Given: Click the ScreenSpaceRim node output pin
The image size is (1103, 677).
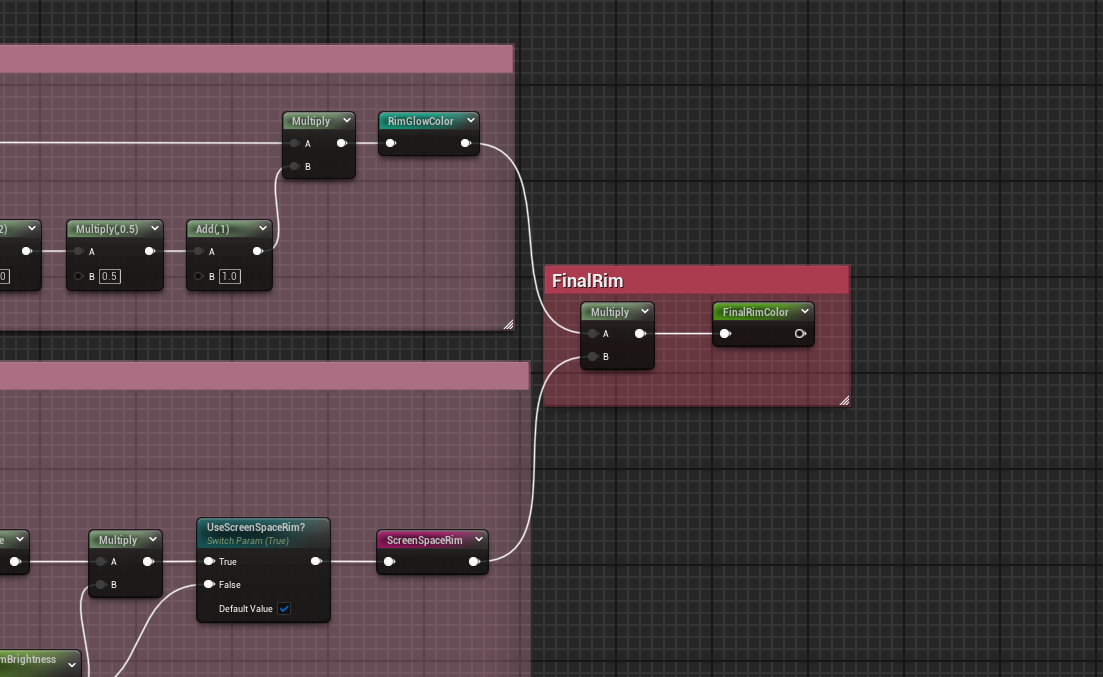Looking at the screenshot, I should coord(474,562).
